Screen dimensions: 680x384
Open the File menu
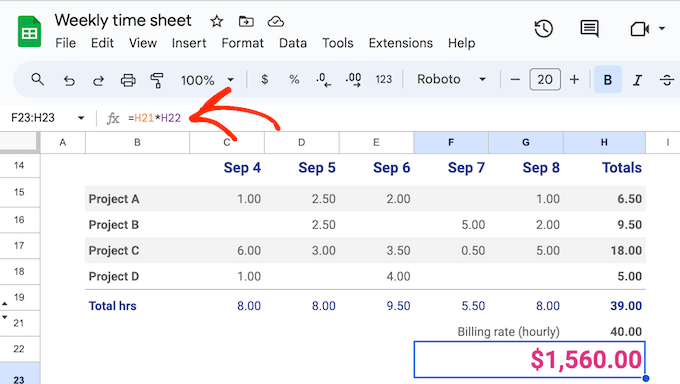tap(65, 43)
